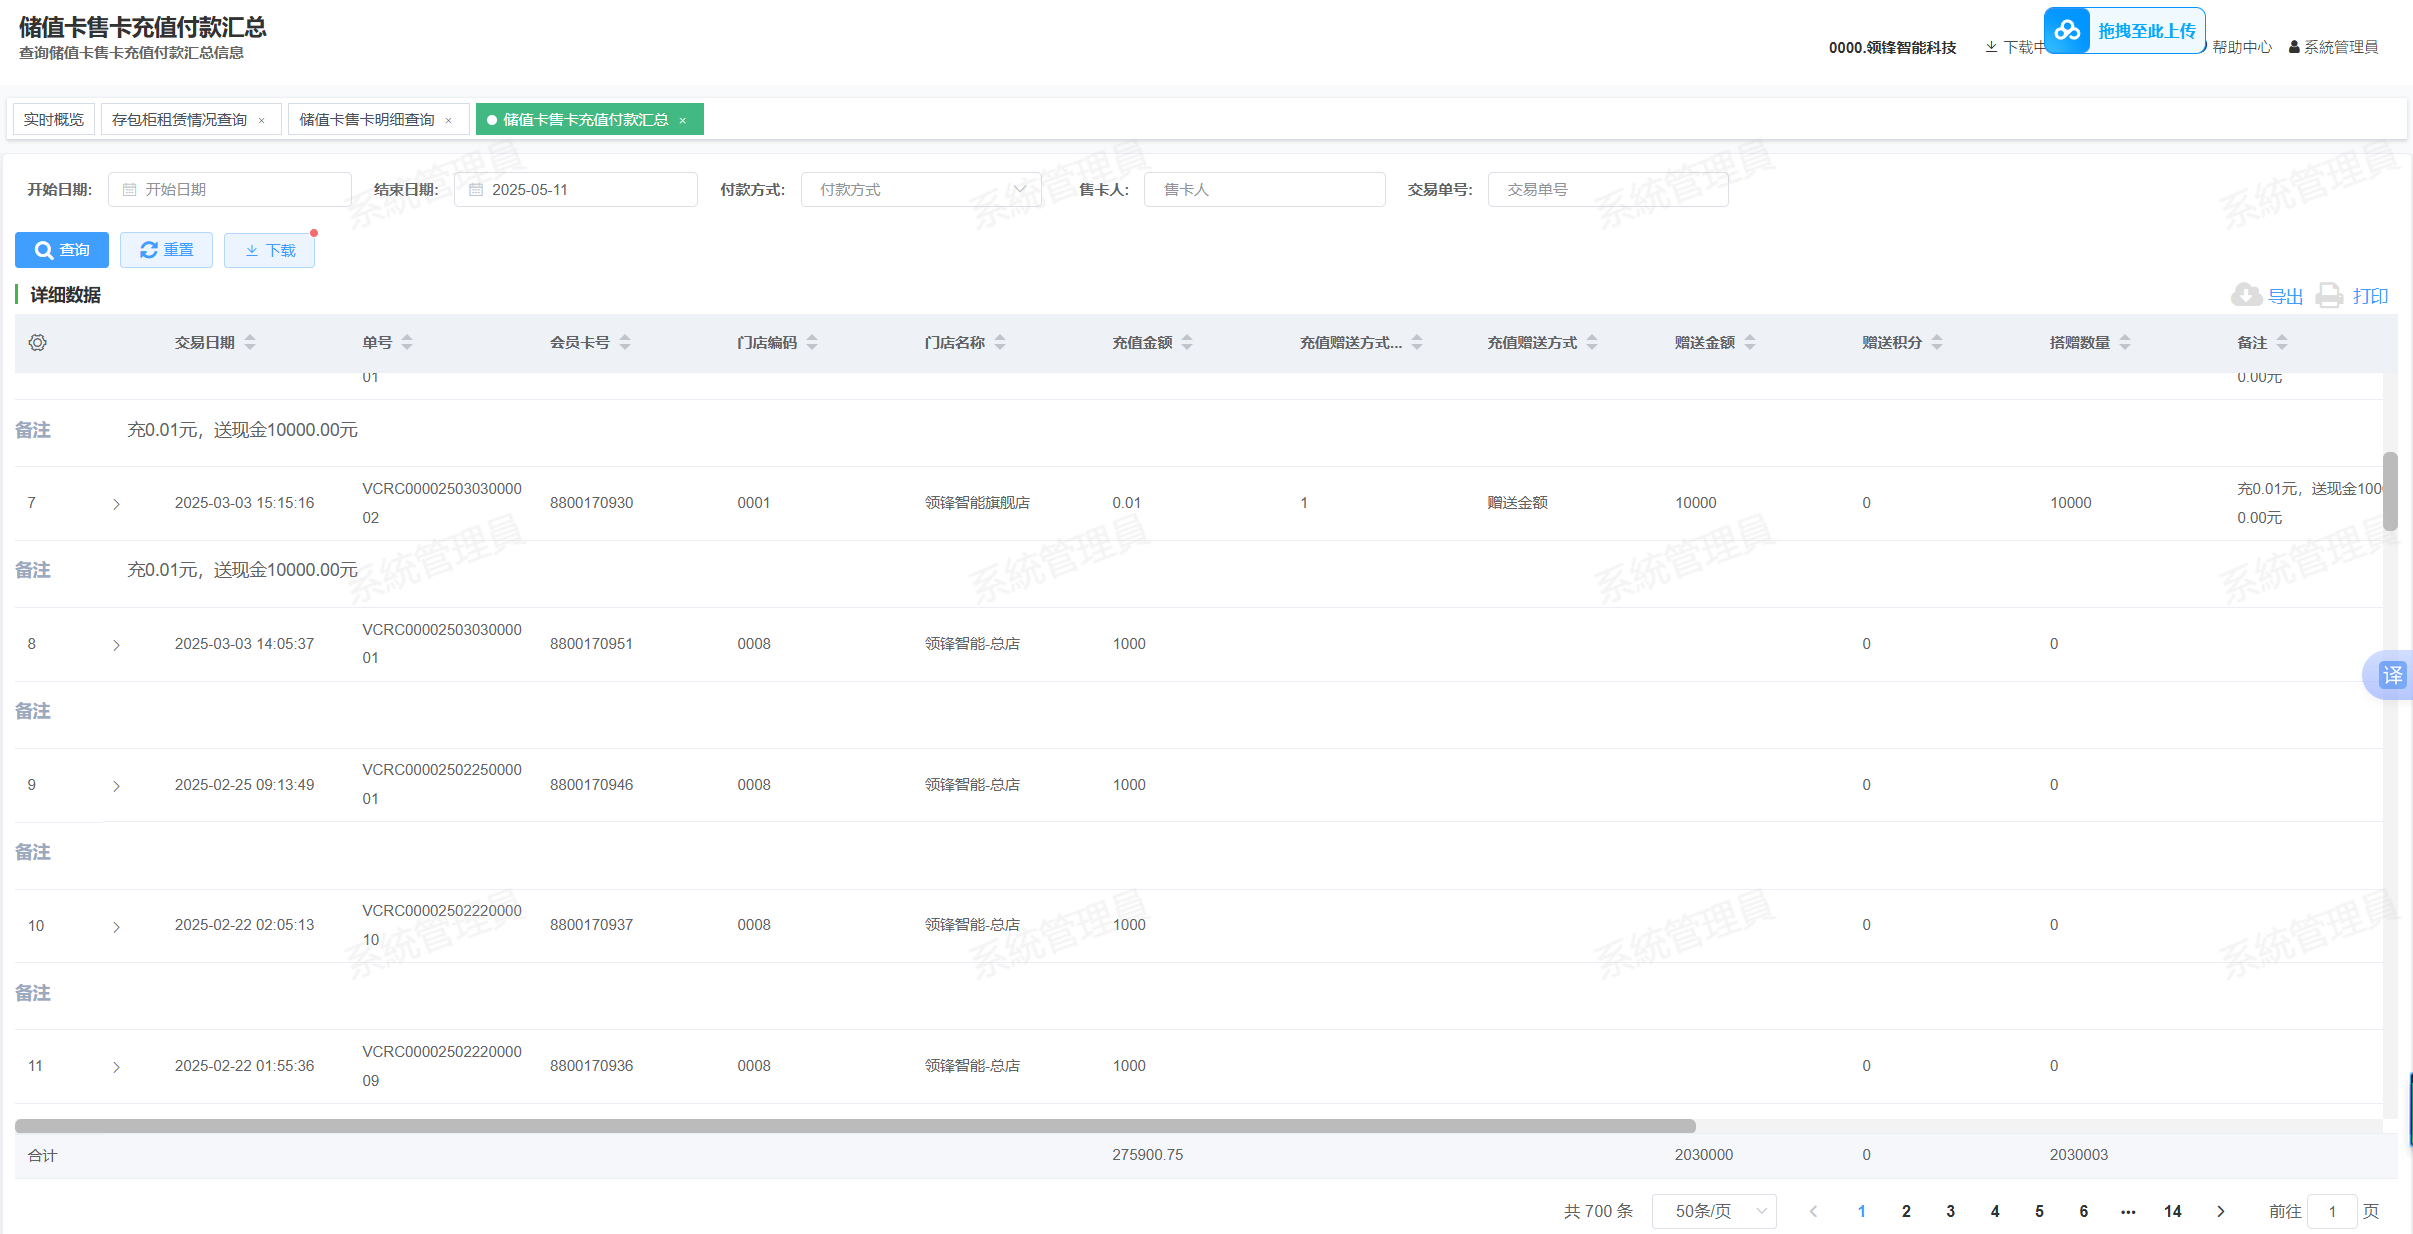Viewport: 2413px width, 1234px height.
Task: Click the cloud export icon
Action: coord(2246,295)
